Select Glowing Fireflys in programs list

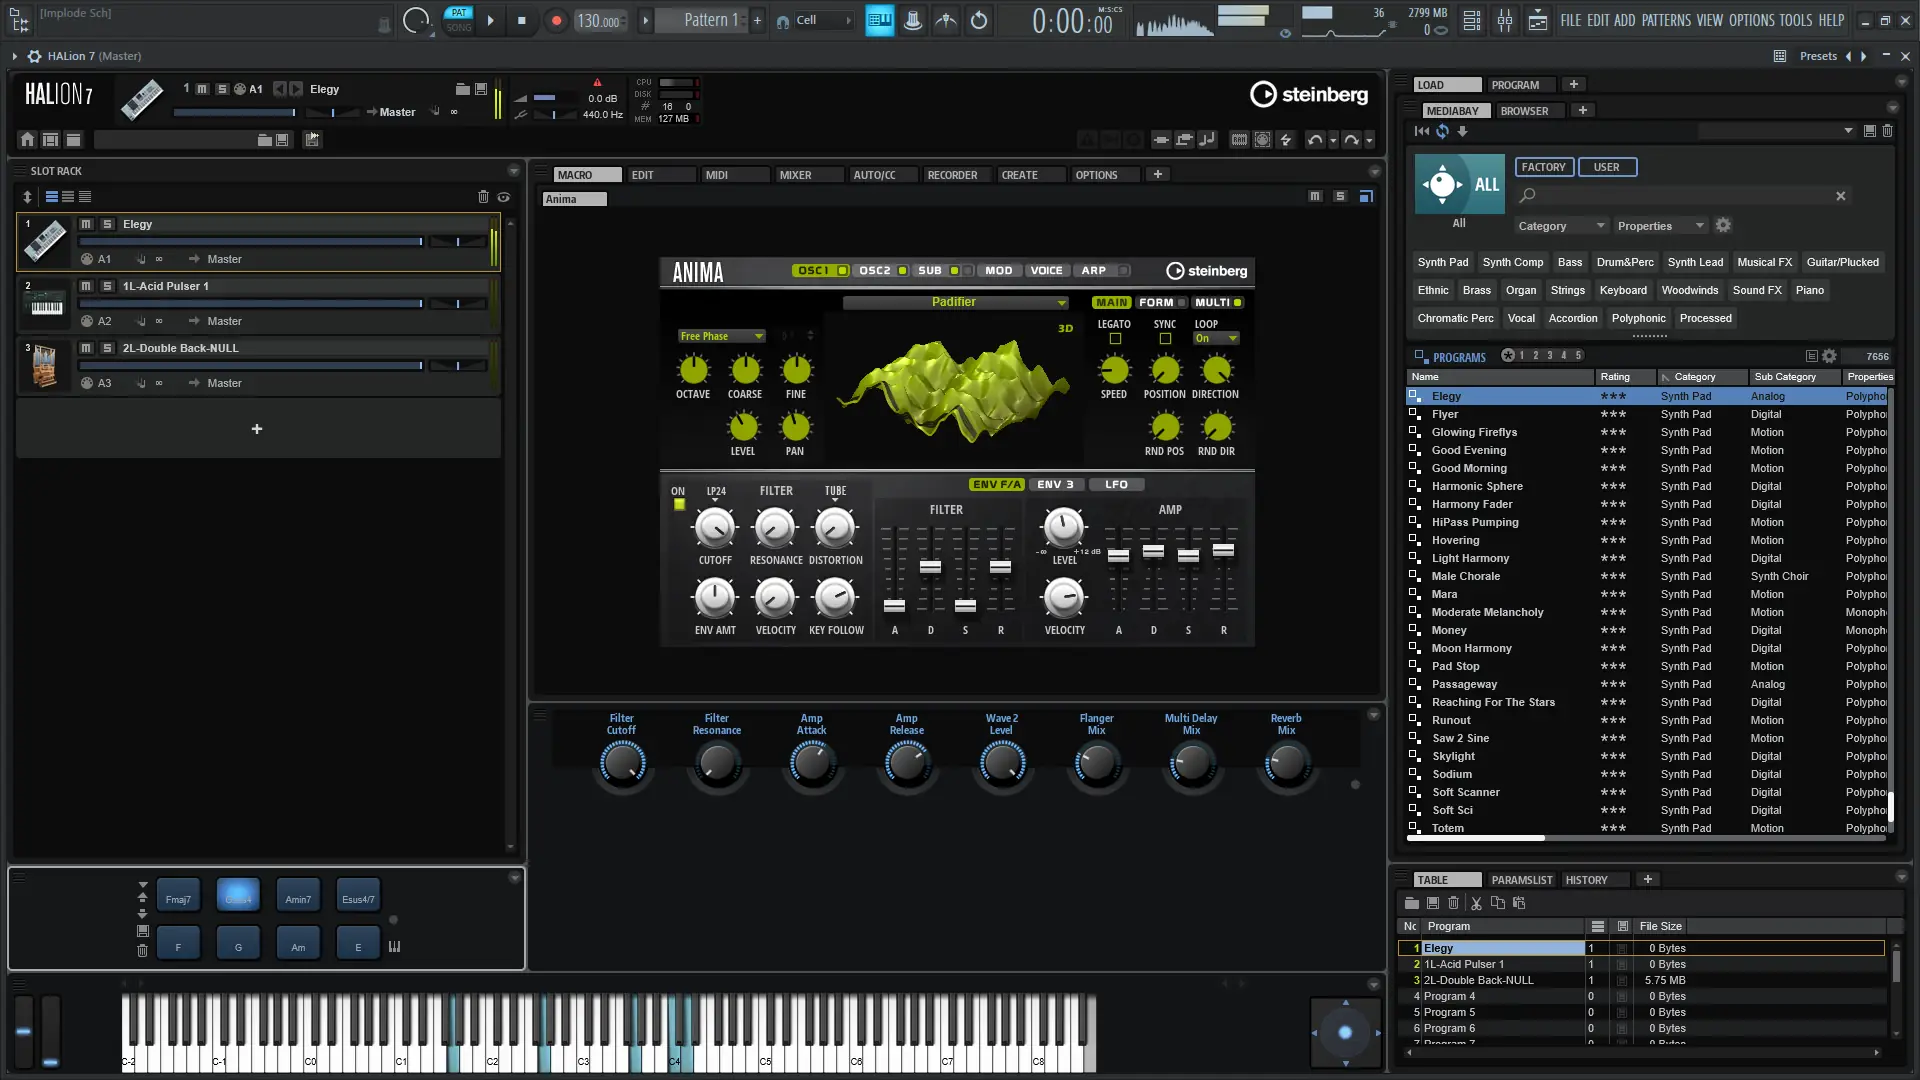[1474, 432]
